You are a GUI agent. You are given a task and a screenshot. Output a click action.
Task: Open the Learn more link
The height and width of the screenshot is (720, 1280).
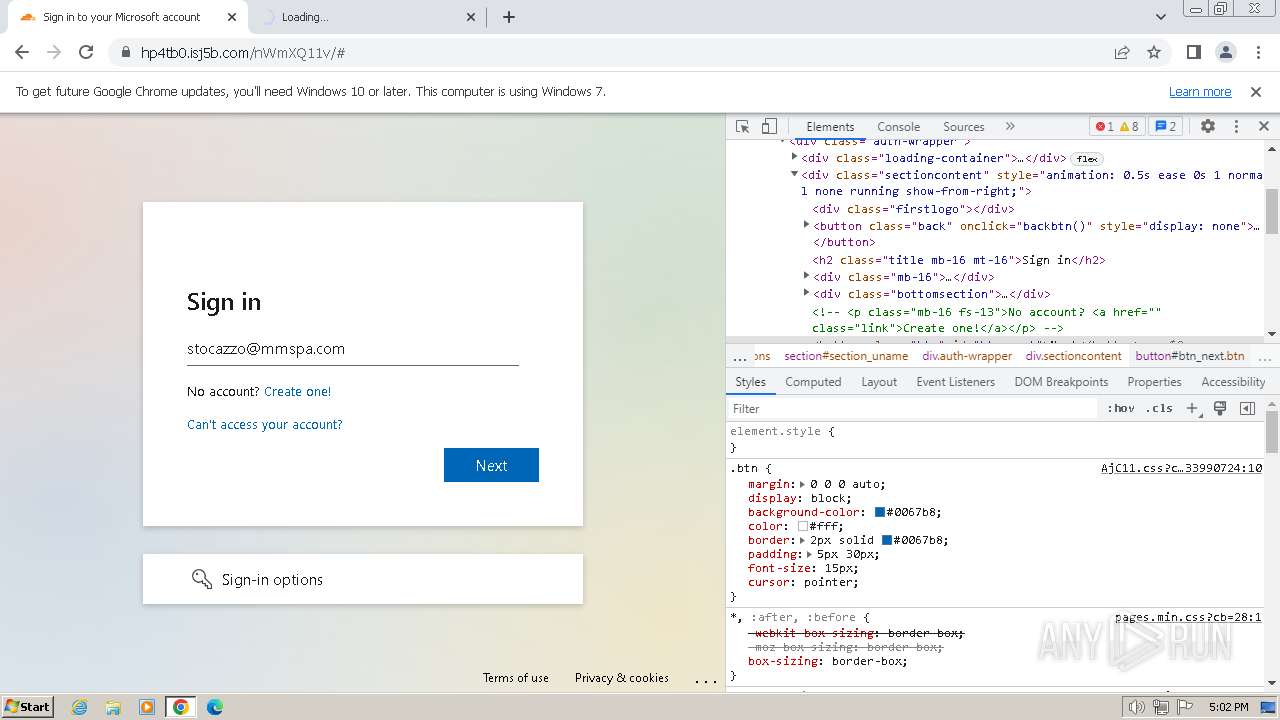click(x=1200, y=92)
